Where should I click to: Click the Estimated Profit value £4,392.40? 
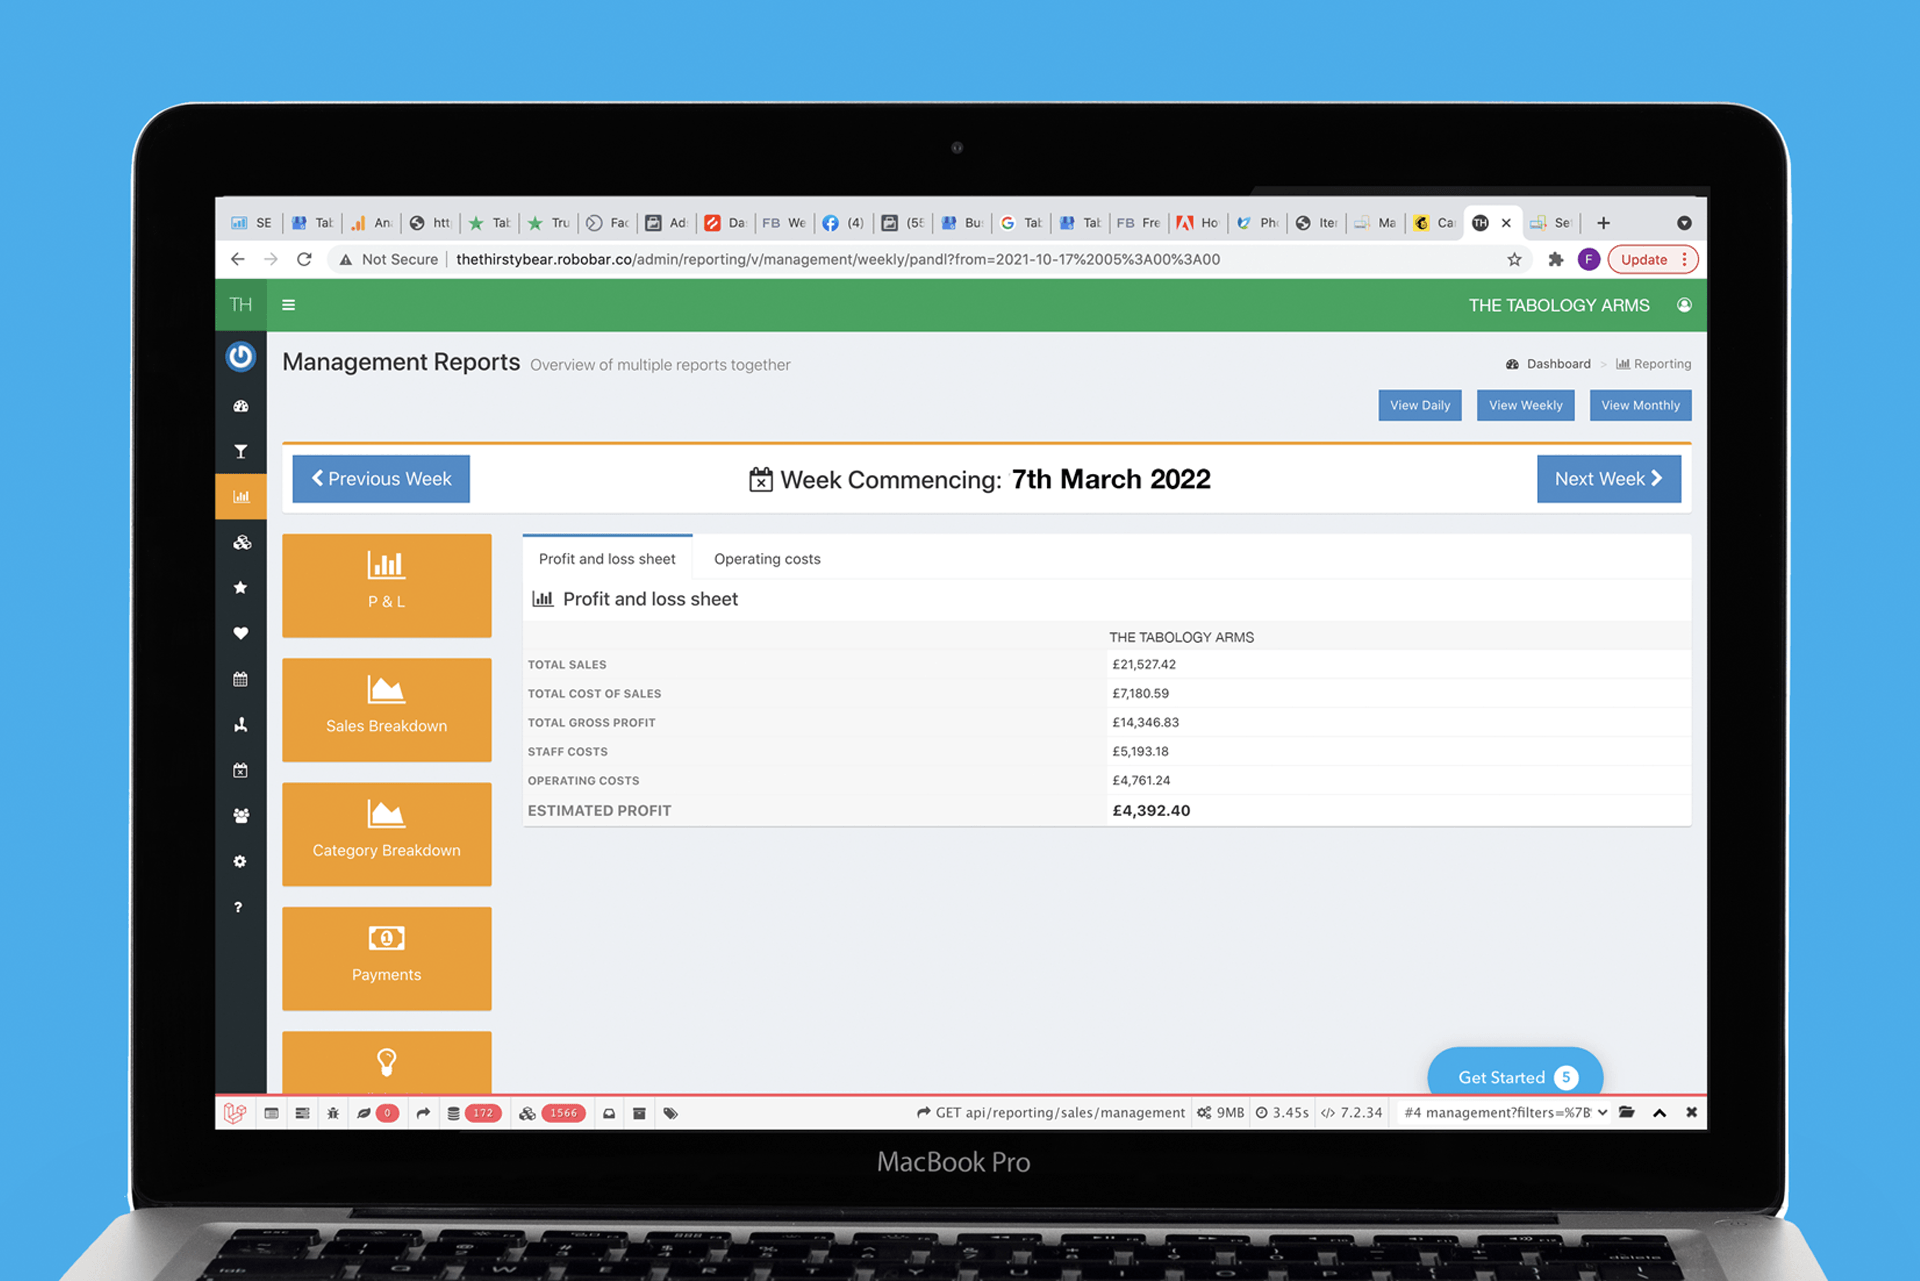tap(1151, 810)
